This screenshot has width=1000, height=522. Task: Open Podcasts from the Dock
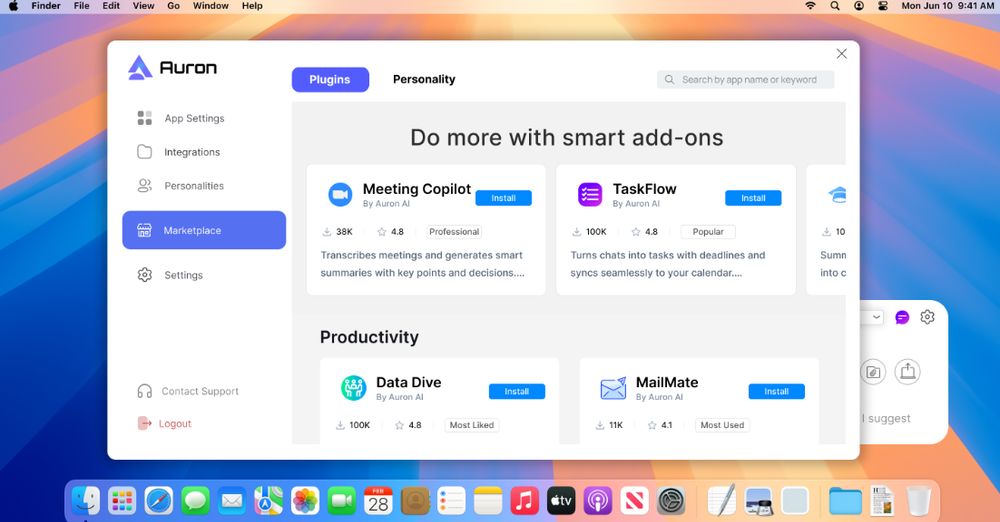click(x=598, y=501)
